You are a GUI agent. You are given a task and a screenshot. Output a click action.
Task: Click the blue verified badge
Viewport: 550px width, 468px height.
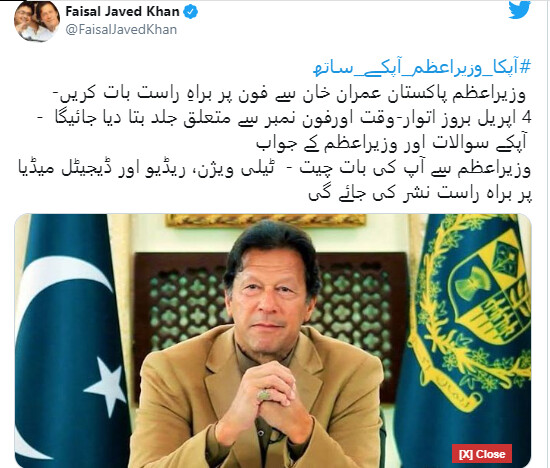click(190, 12)
